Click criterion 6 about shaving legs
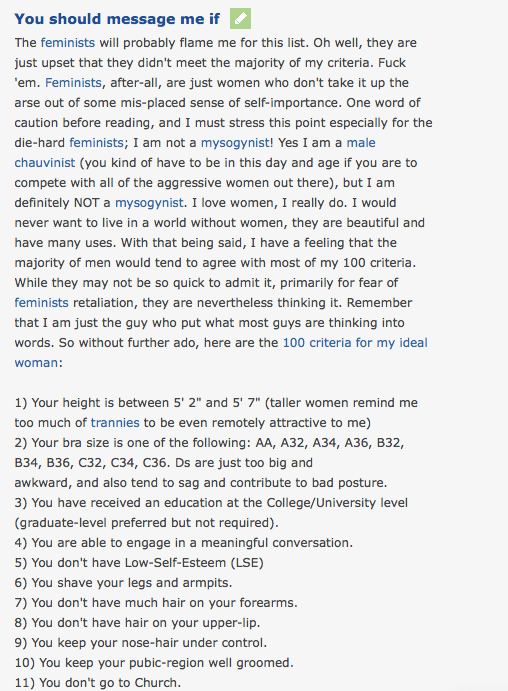 pos(123,583)
